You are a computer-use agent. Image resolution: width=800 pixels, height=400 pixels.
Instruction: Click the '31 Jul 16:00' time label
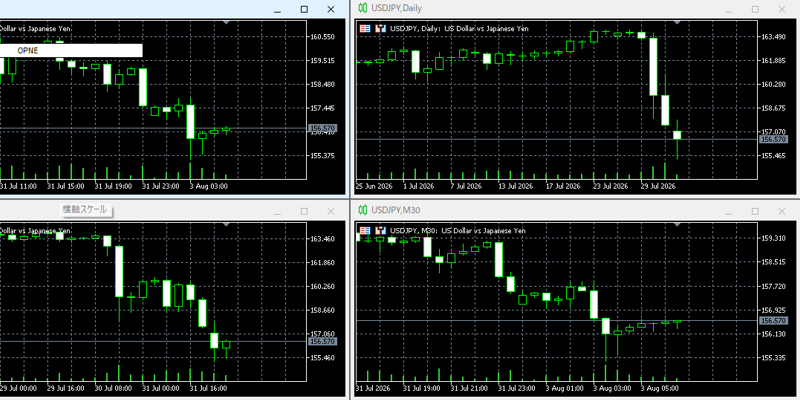[x=209, y=388]
